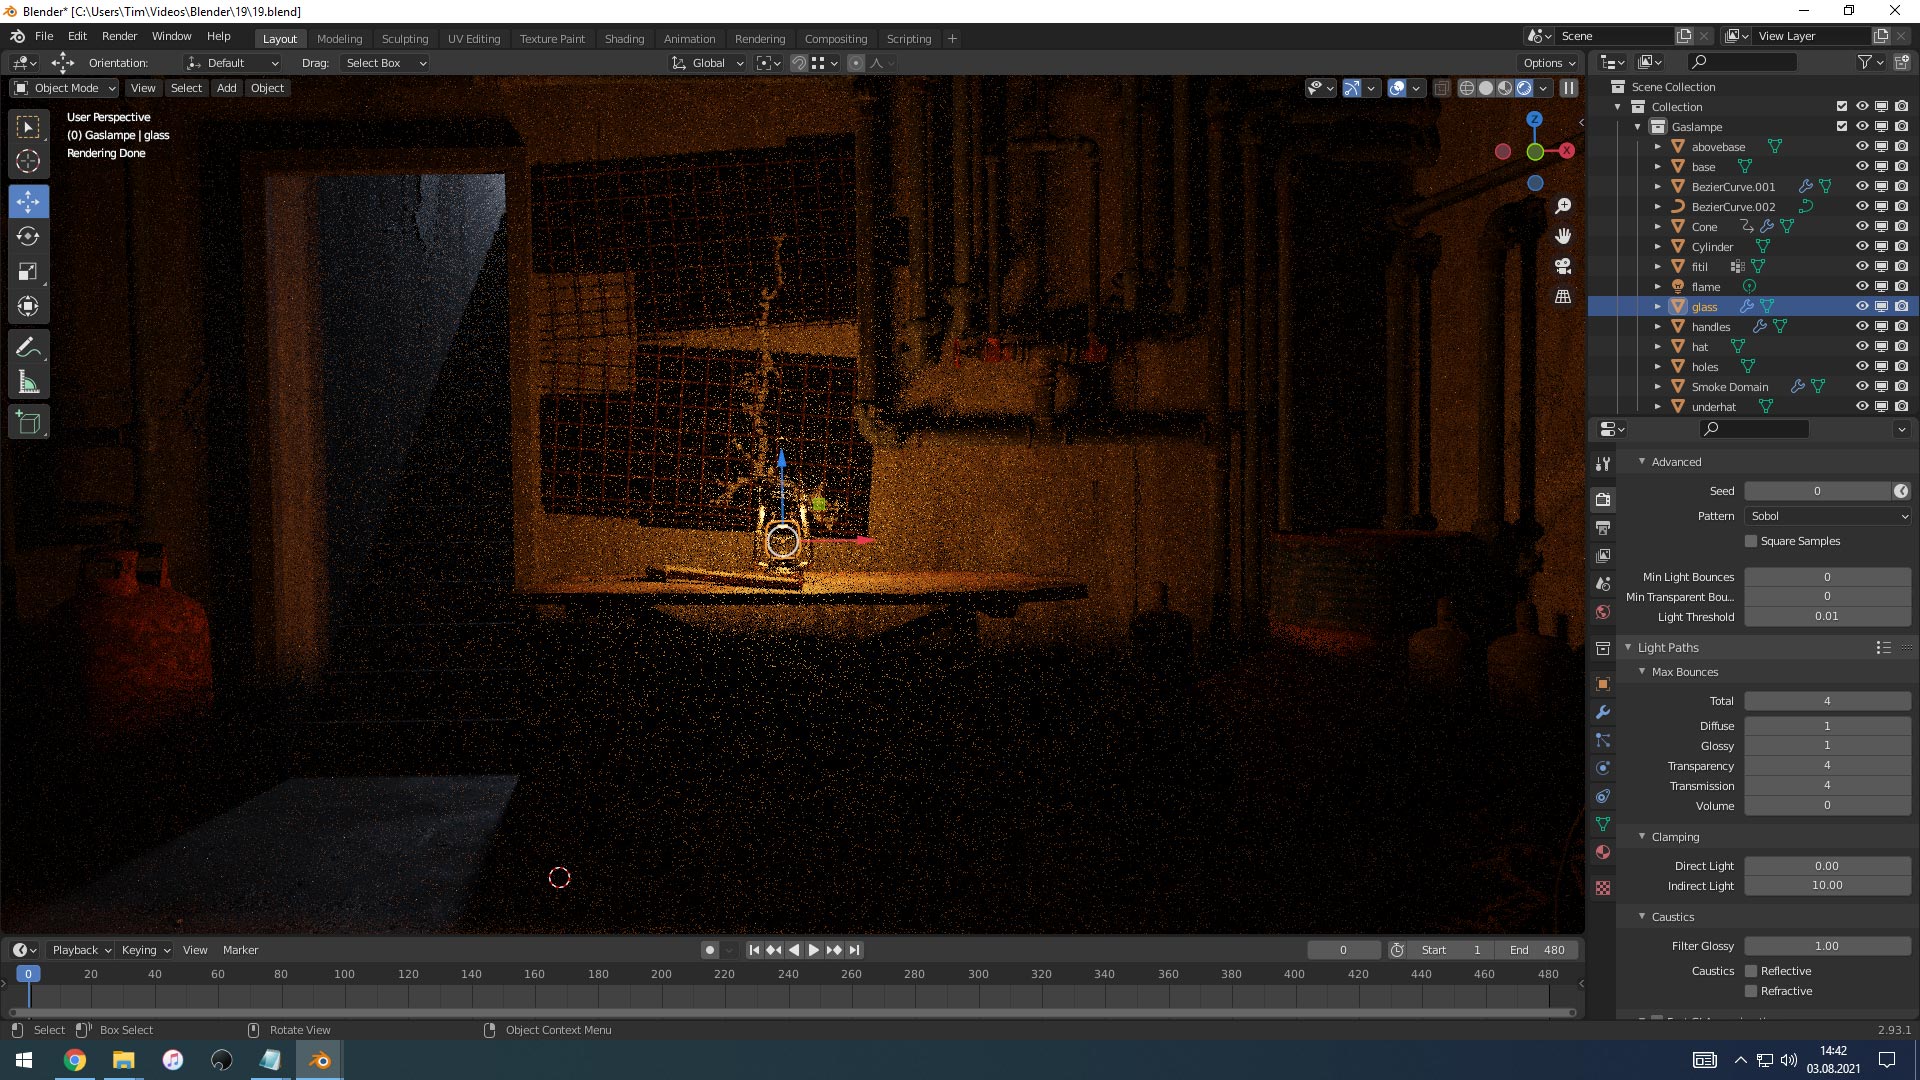Open the Object properties tab
This screenshot has height=1080, width=1920.
1603,684
